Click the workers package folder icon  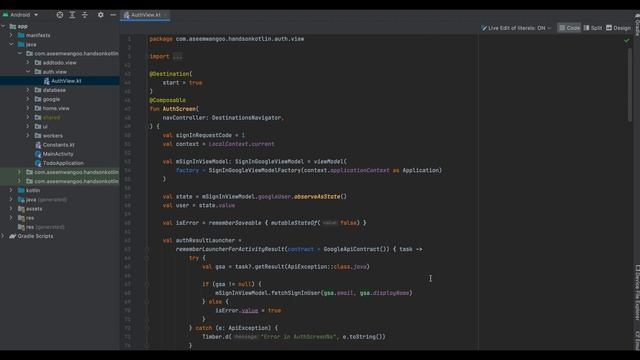[x=38, y=136]
